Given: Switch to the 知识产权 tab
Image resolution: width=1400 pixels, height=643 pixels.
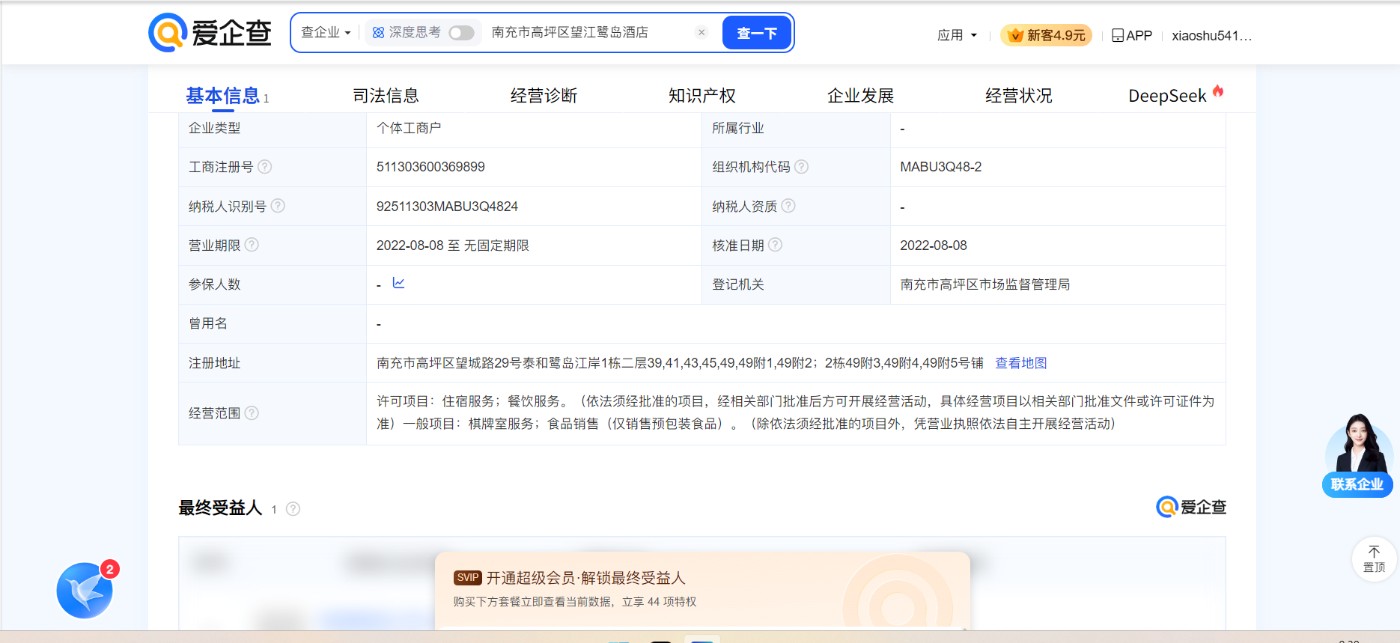Looking at the screenshot, I should [x=702, y=96].
